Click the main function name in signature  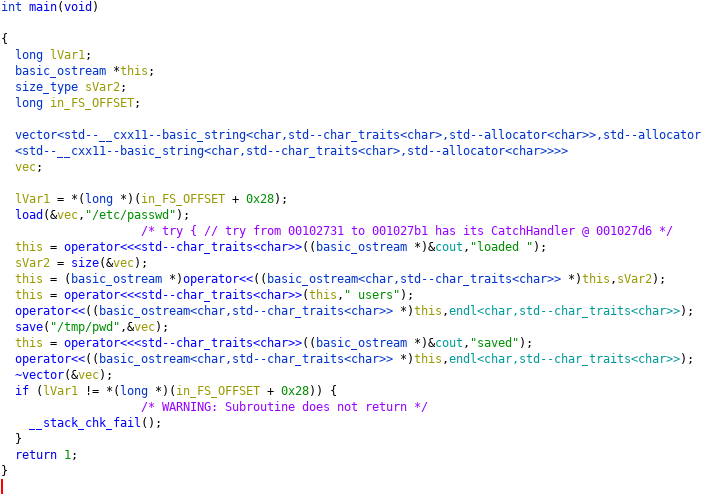coord(43,7)
